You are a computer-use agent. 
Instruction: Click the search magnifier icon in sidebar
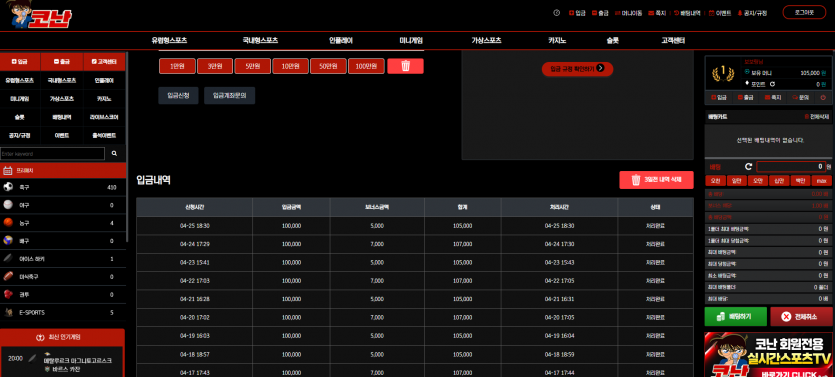point(114,153)
